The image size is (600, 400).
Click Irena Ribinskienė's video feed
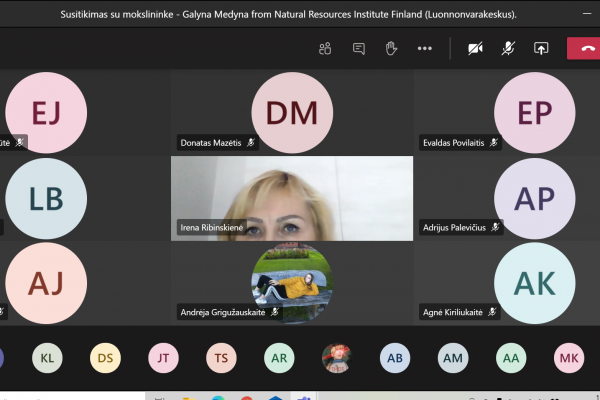pos(292,198)
